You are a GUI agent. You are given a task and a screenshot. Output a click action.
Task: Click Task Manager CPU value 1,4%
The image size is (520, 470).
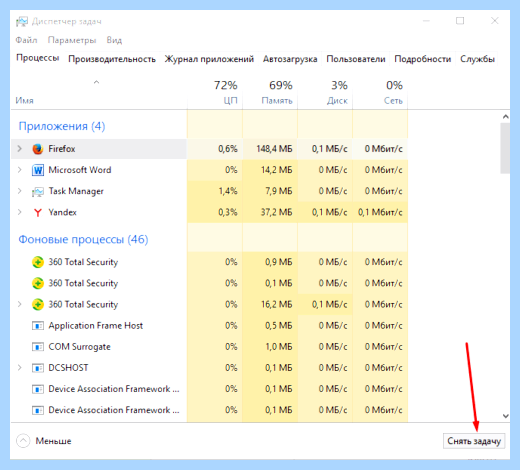click(228, 191)
